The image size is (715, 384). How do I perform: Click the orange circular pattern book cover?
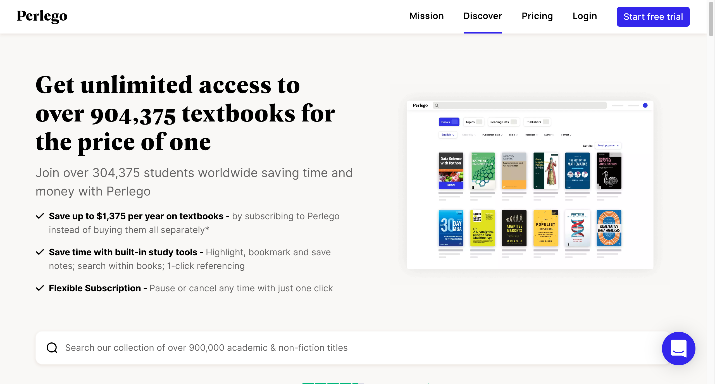[609, 228]
